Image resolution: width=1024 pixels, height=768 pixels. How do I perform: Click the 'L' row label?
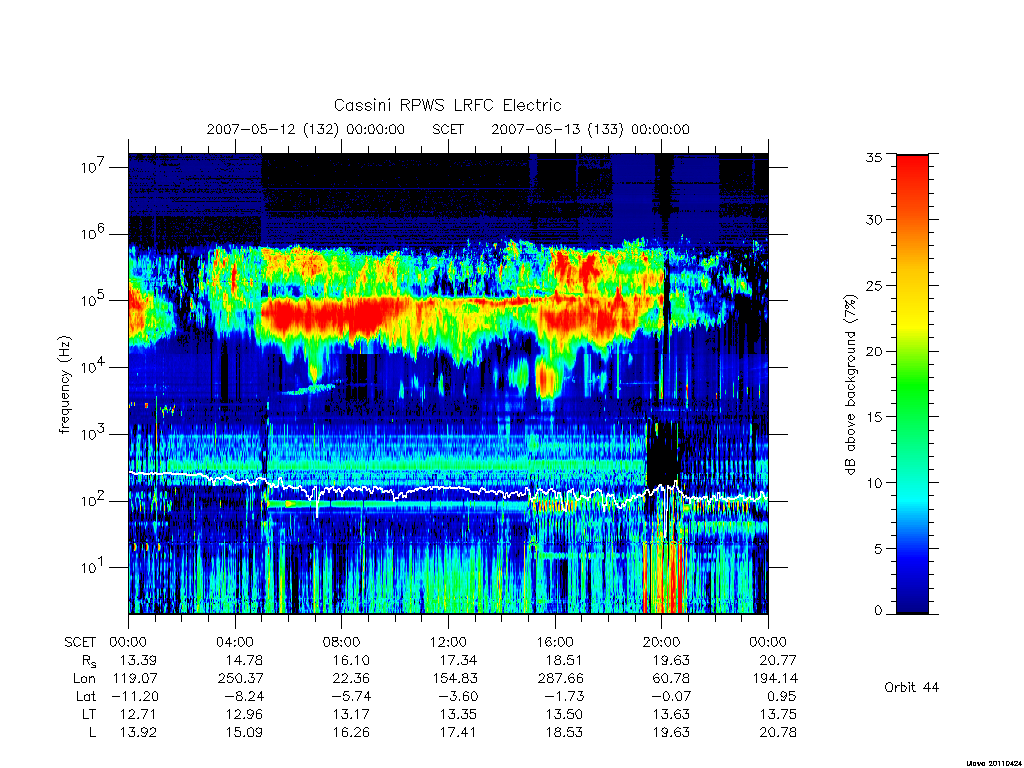pyautogui.click(x=92, y=732)
